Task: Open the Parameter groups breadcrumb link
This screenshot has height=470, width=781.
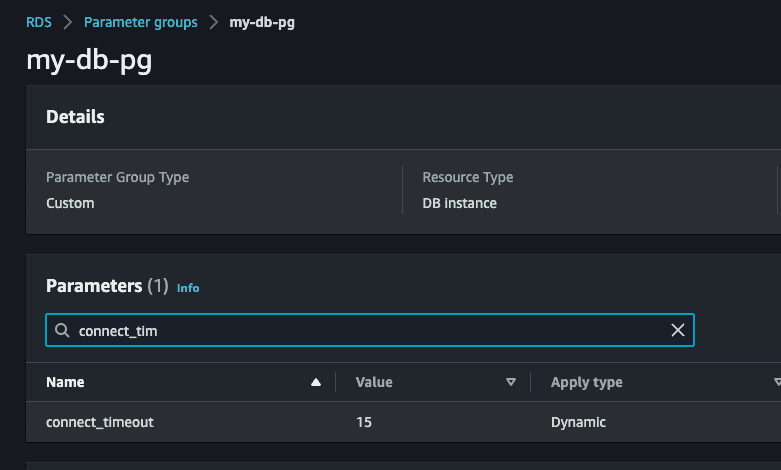Action: tap(140, 22)
